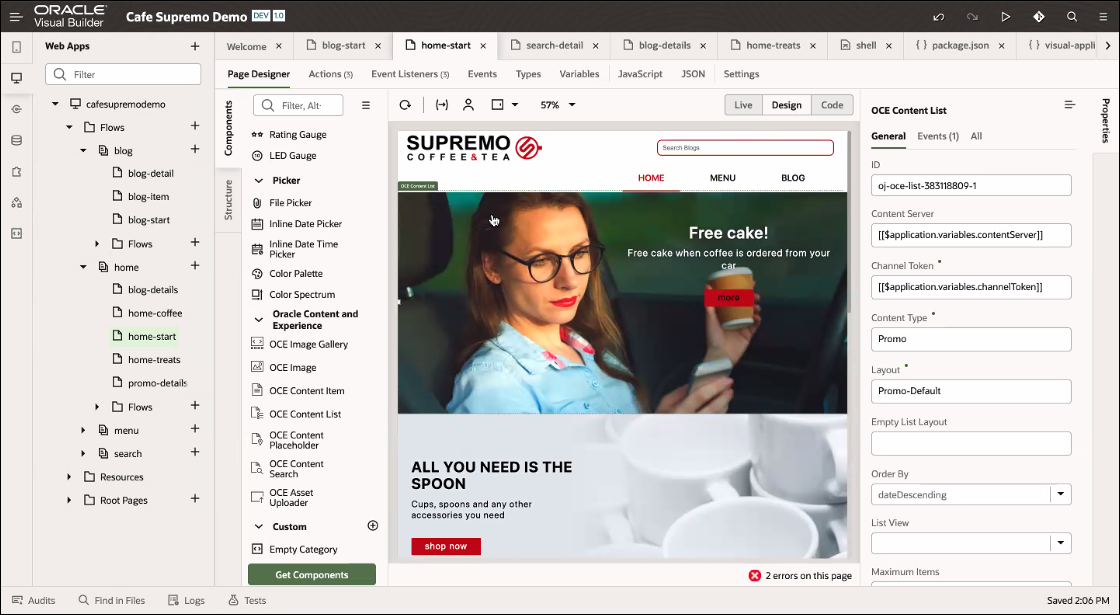Switch to the search-detail tab
This screenshot has height=615, width=1120.
click(554, 45)
